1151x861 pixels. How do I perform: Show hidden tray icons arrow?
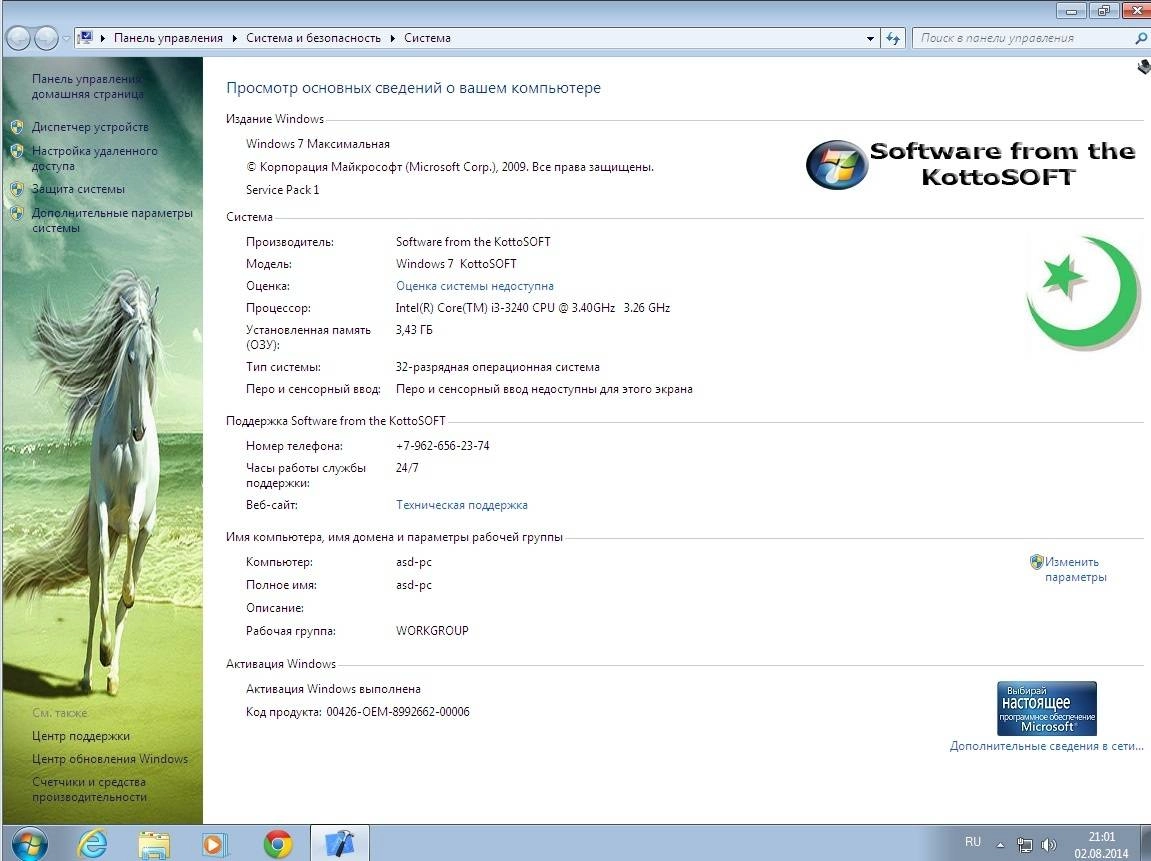tap(1000, 844)
